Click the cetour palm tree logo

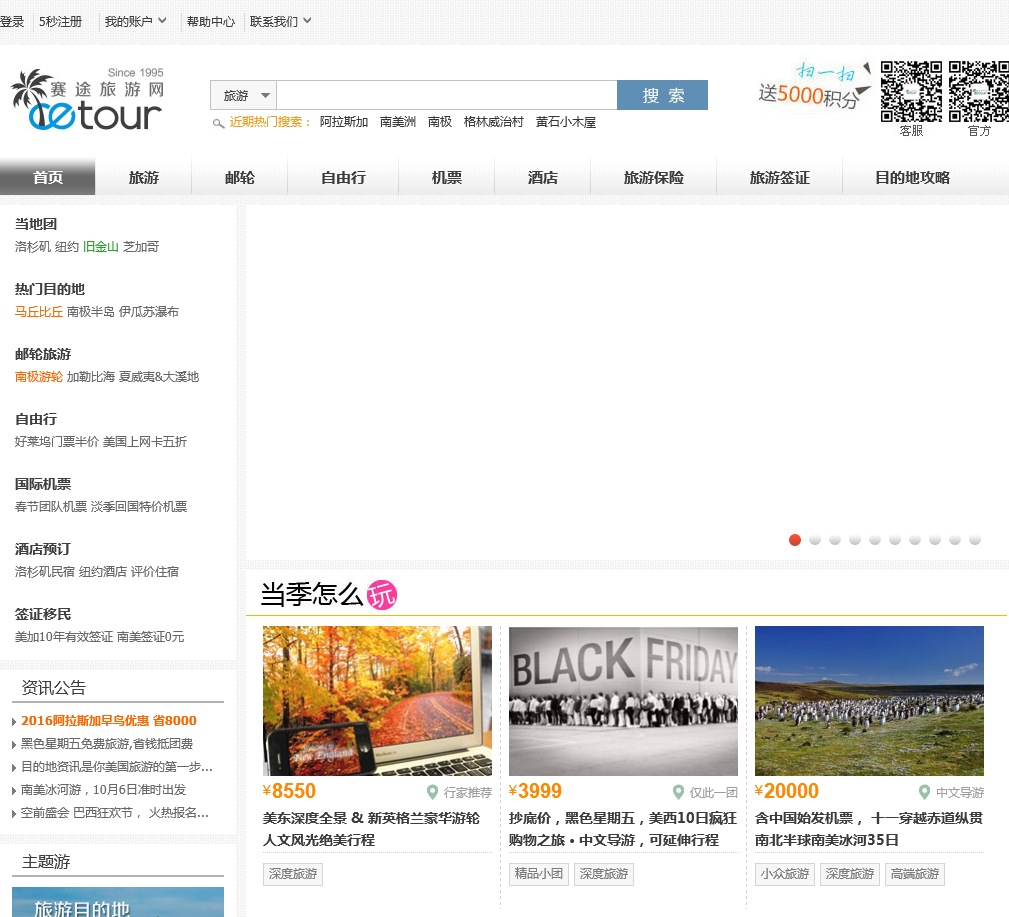point(88,98)
